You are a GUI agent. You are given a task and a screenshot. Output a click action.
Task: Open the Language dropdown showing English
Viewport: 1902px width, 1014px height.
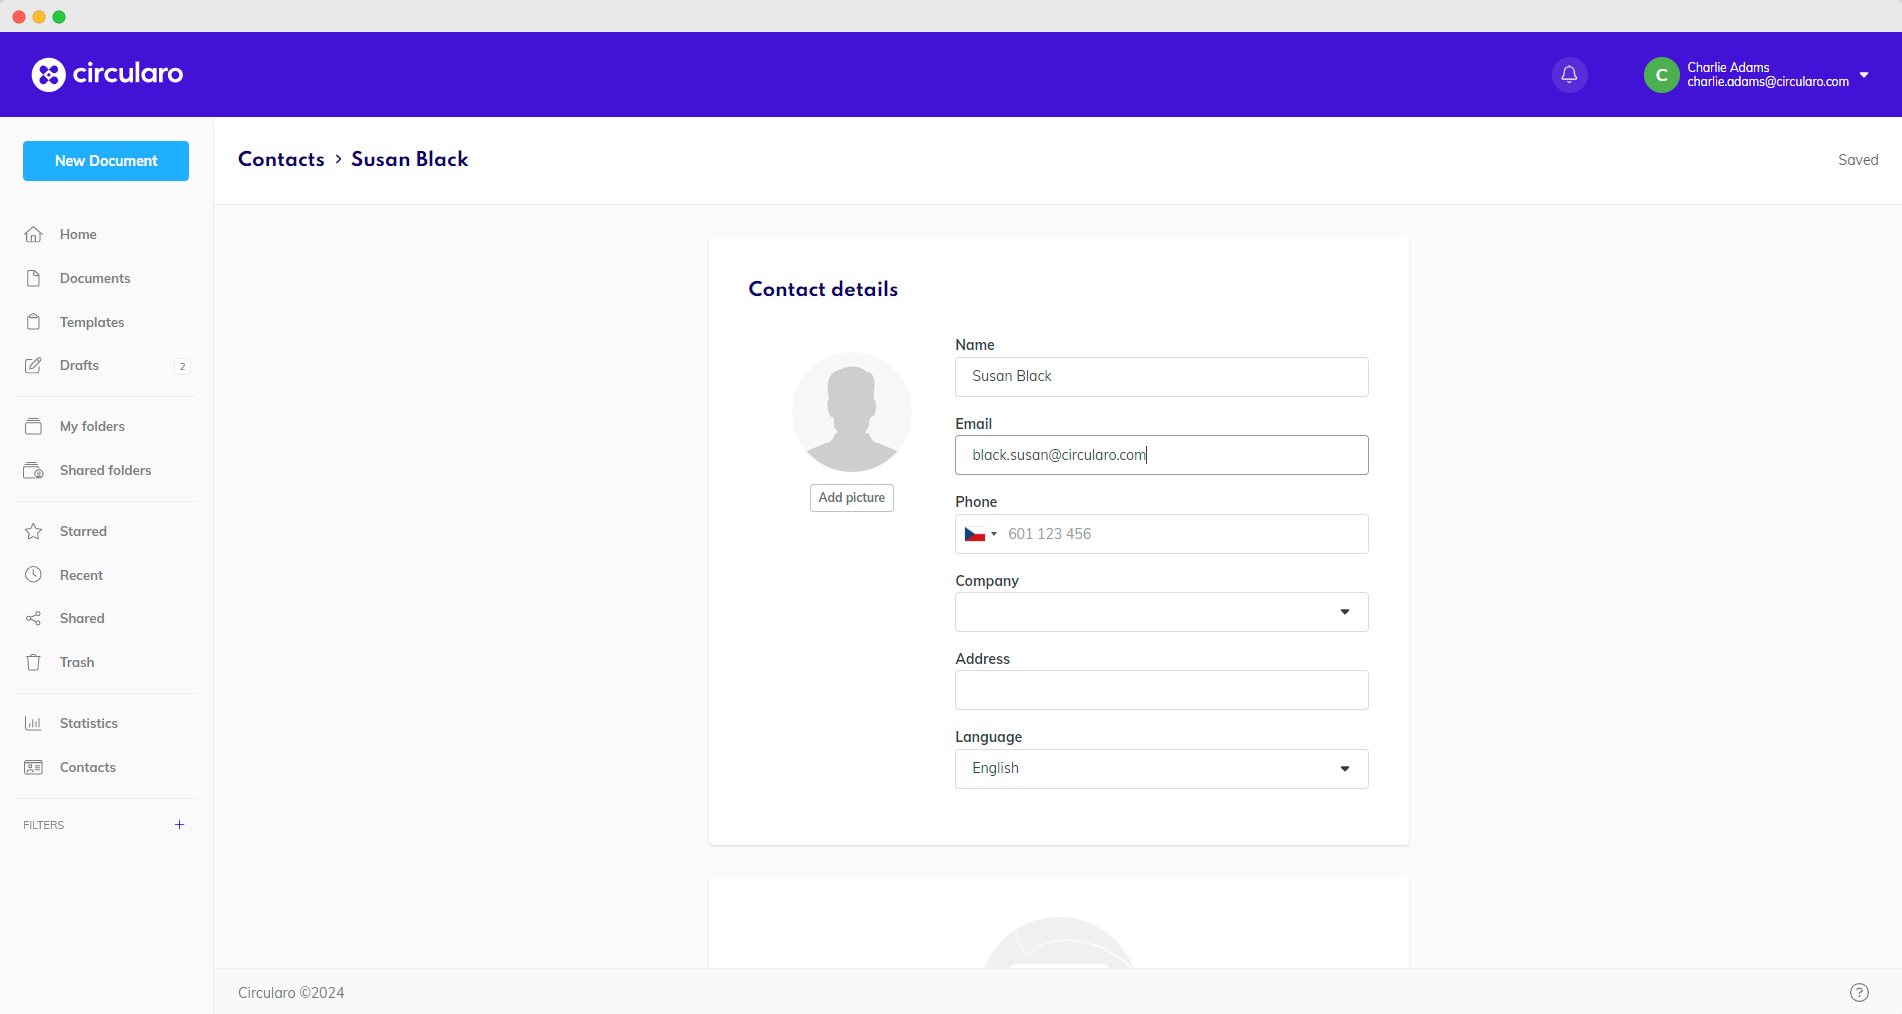[1344, 768]
